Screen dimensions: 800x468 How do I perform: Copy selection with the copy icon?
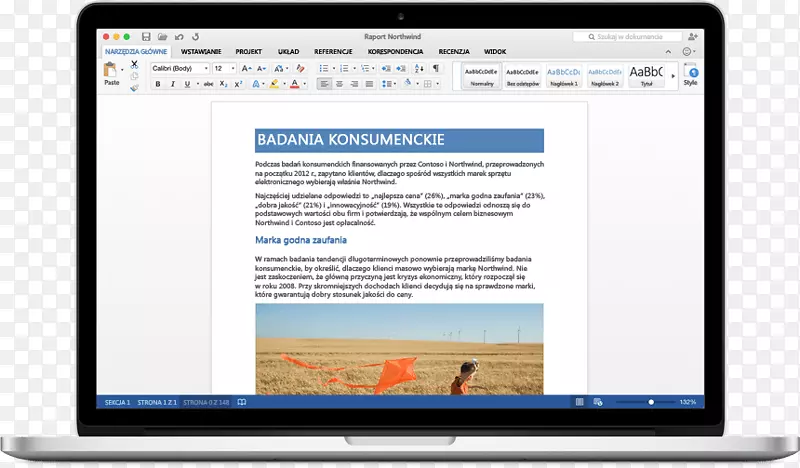(x=134, y=77)
